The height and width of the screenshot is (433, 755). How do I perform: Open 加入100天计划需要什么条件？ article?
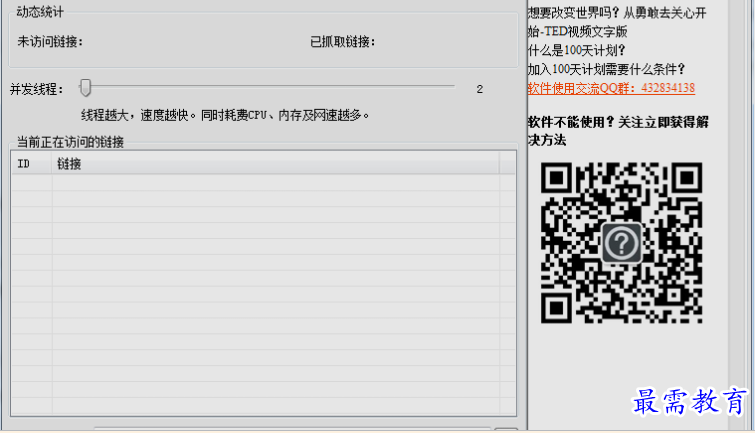pos(607,69)
